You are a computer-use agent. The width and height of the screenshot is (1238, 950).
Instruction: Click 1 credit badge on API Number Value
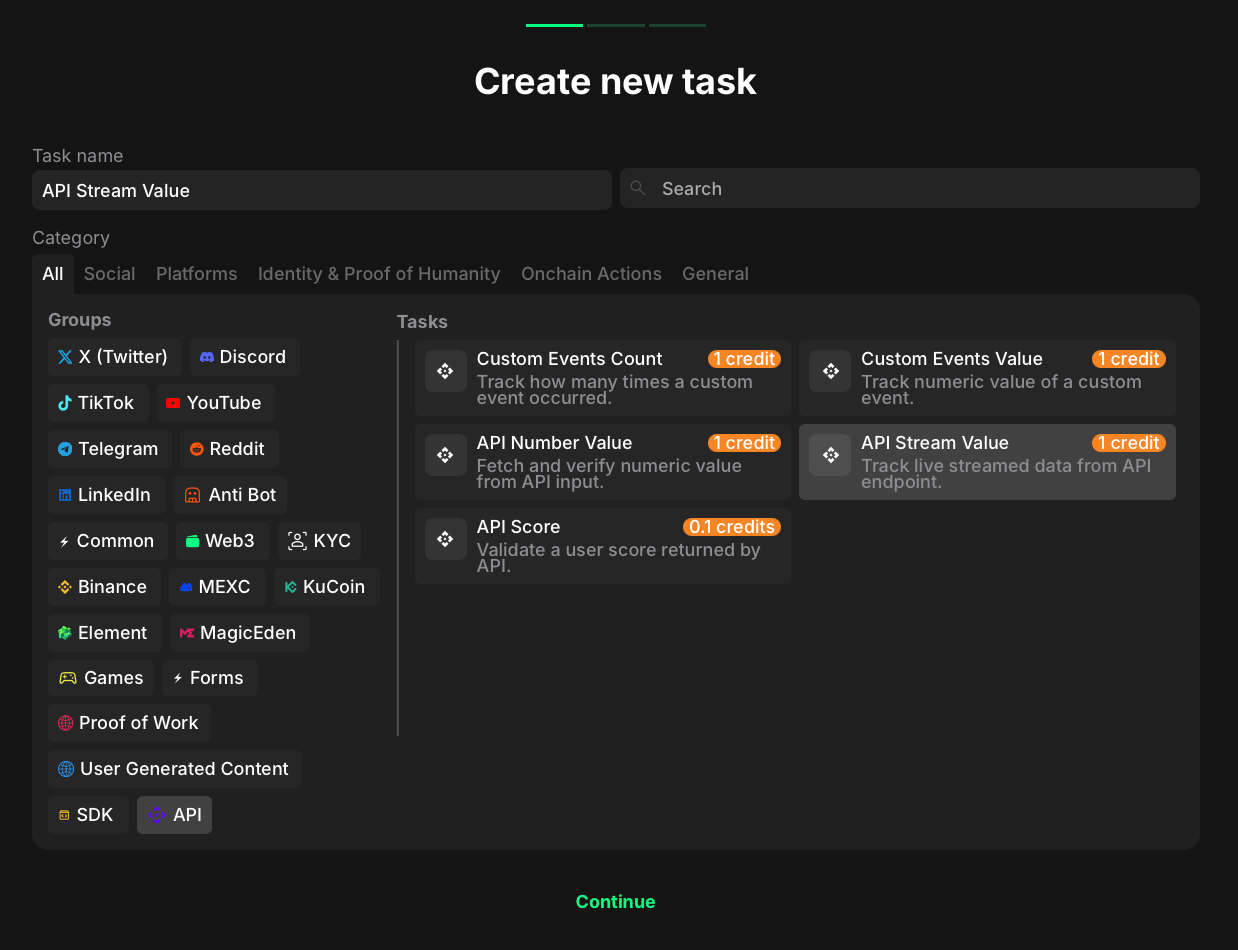(744, 443)
